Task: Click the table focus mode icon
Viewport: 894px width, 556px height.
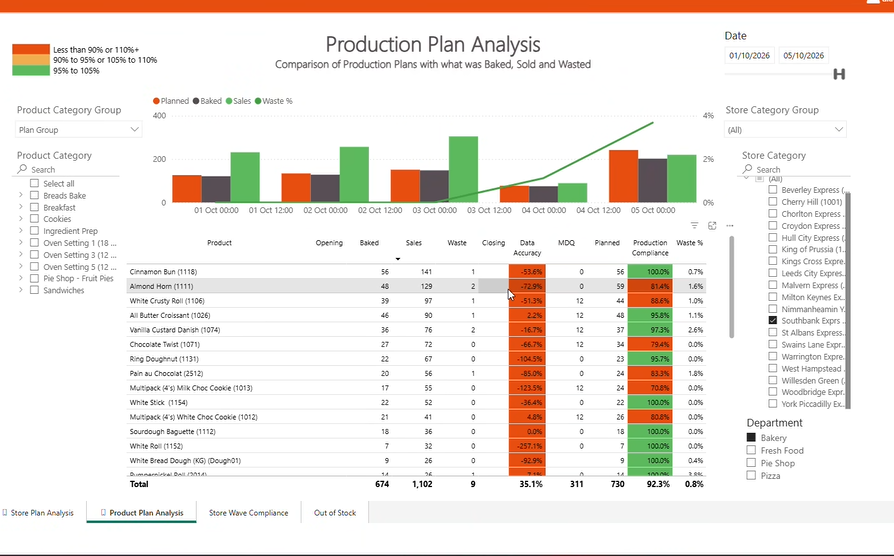Action: pos(712,226)
